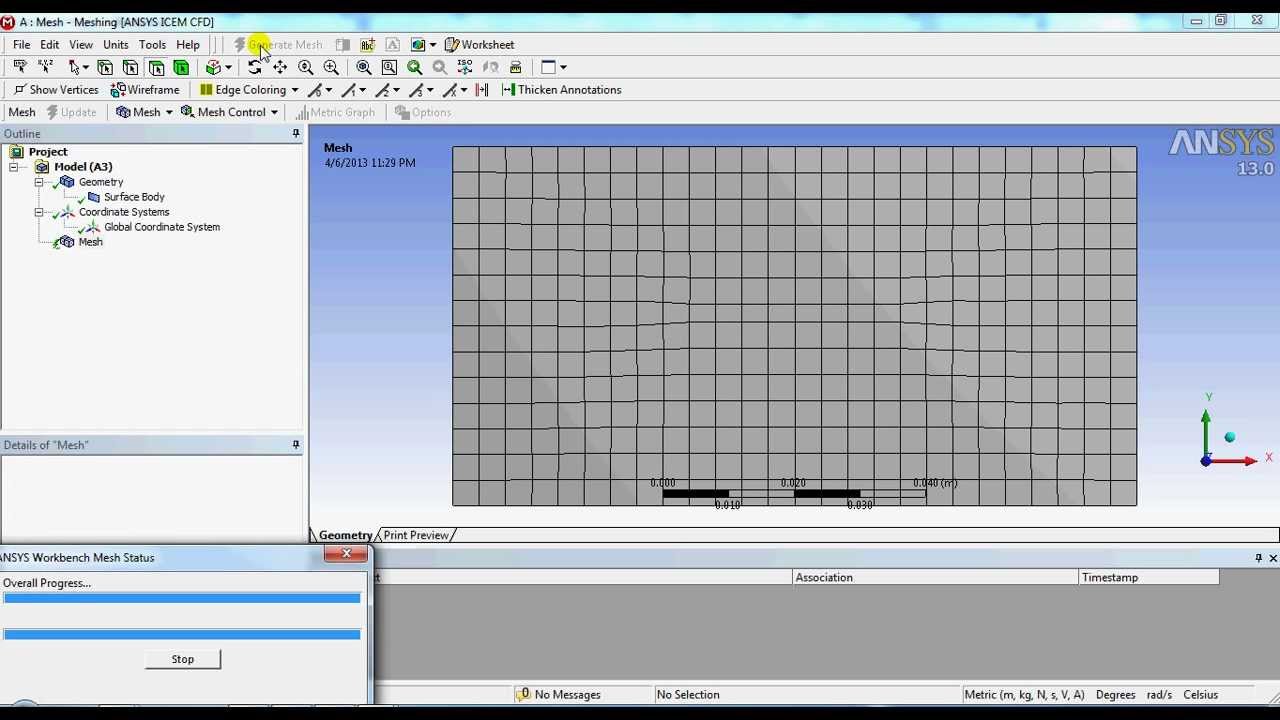Screen dimensions: 1280x720
Task: Switch to the Print Preview tab
Action: [416, 535]
